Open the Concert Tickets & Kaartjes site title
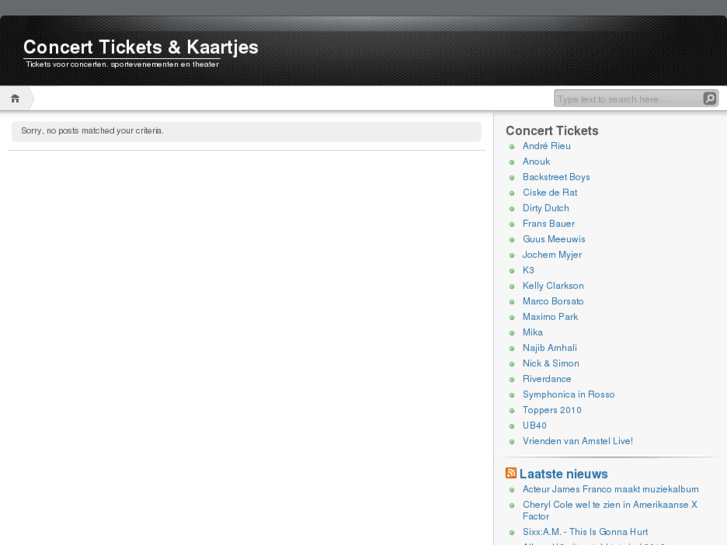Image resolution: width=727 pixels, height=545 pixels. click(141, 47)
